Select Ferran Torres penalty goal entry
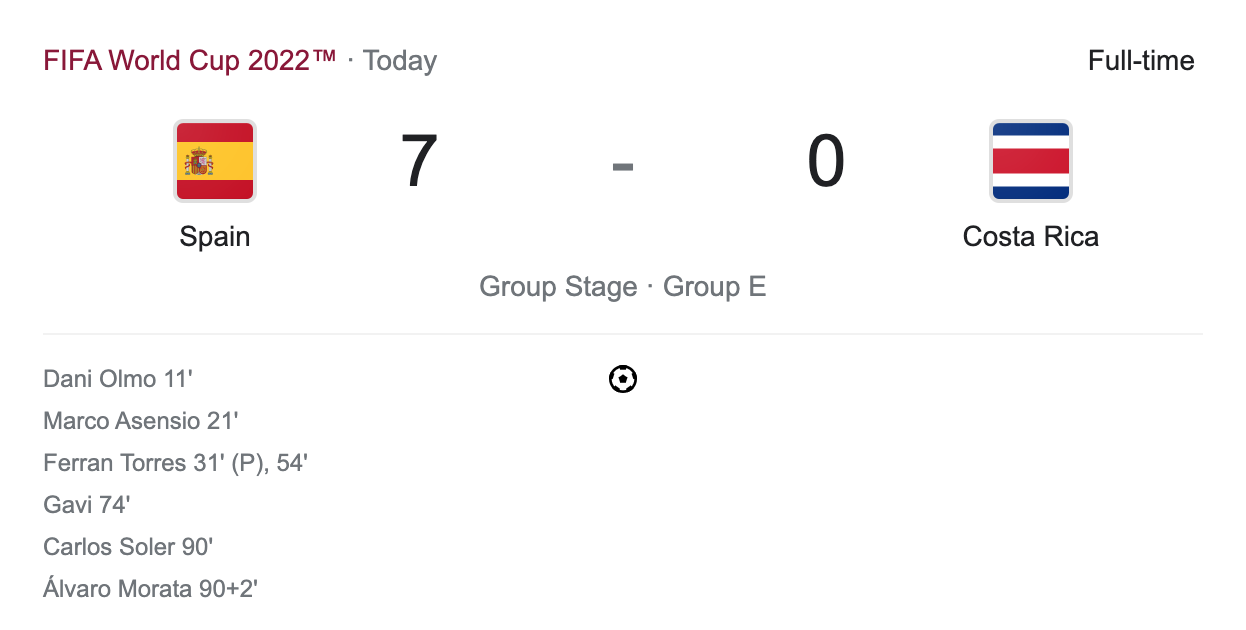This screenshot has height=630, width=1246. coord(175,463)
